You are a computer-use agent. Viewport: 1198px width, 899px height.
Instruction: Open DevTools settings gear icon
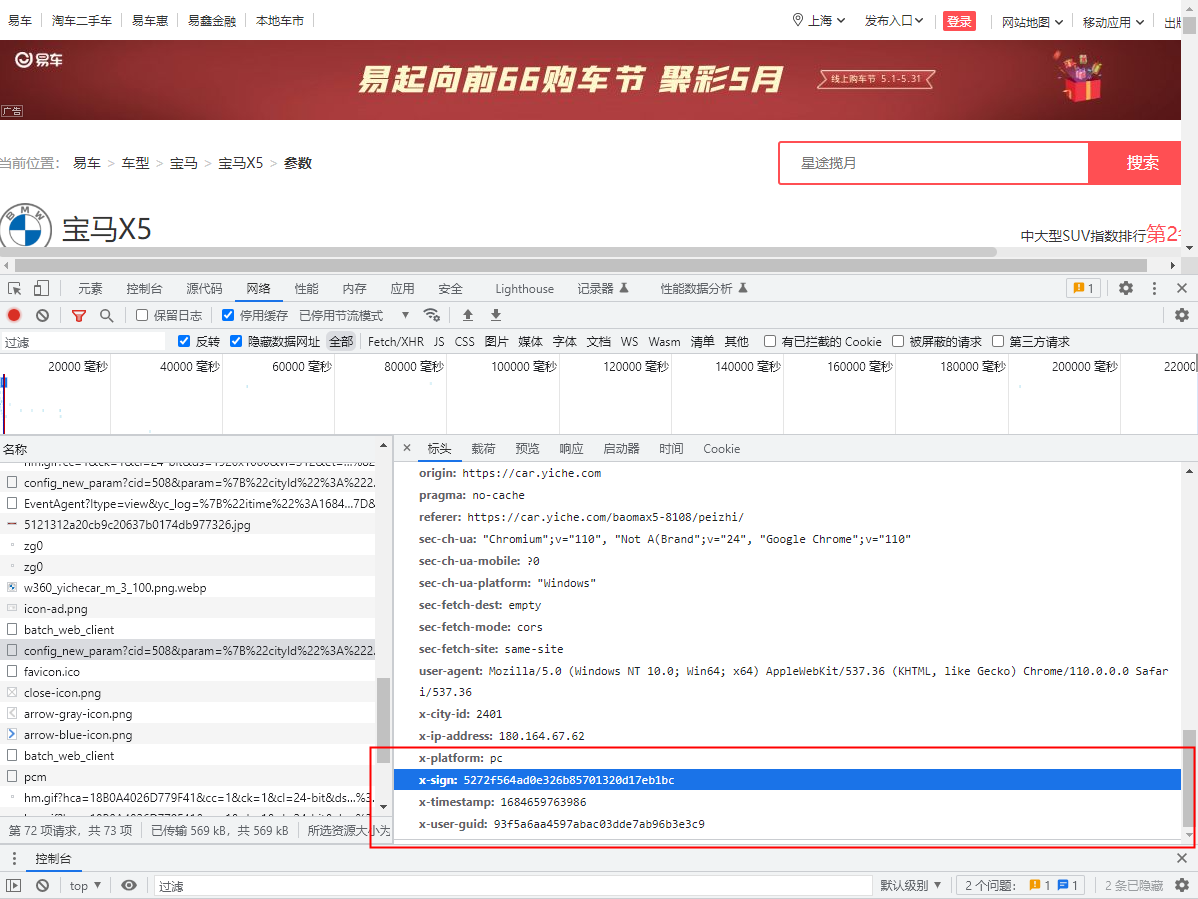(1125, 289)
